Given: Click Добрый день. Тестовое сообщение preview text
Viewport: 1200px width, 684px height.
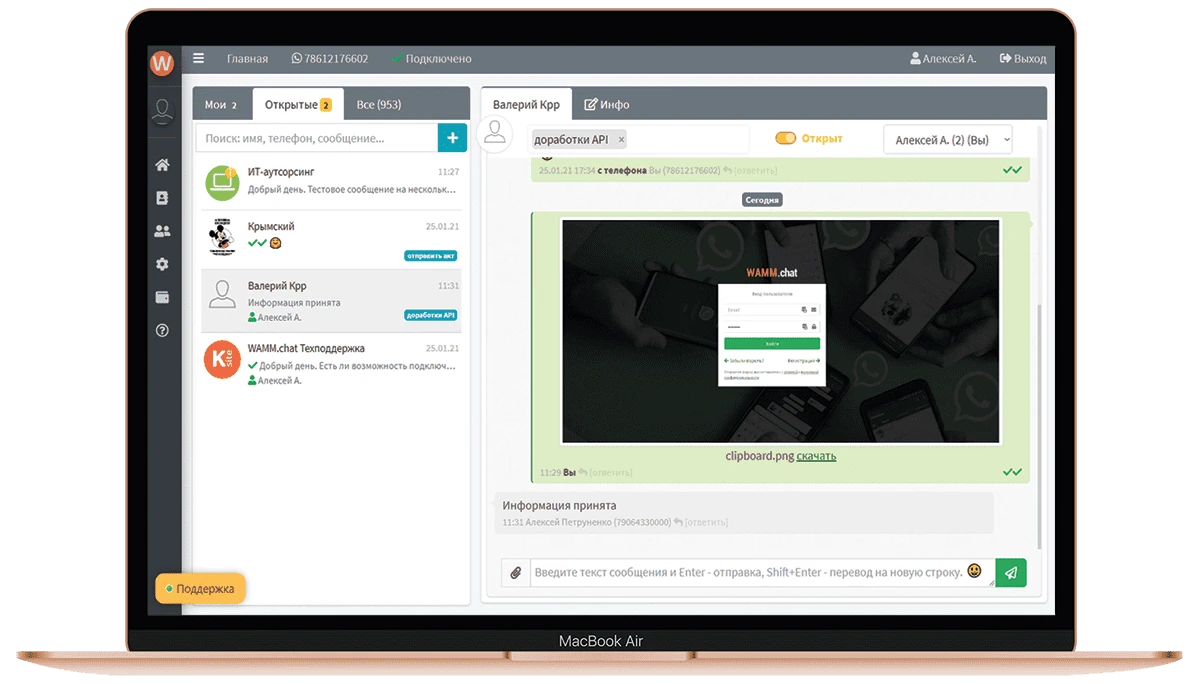Looking at the screenshot, I should (353, 189).
